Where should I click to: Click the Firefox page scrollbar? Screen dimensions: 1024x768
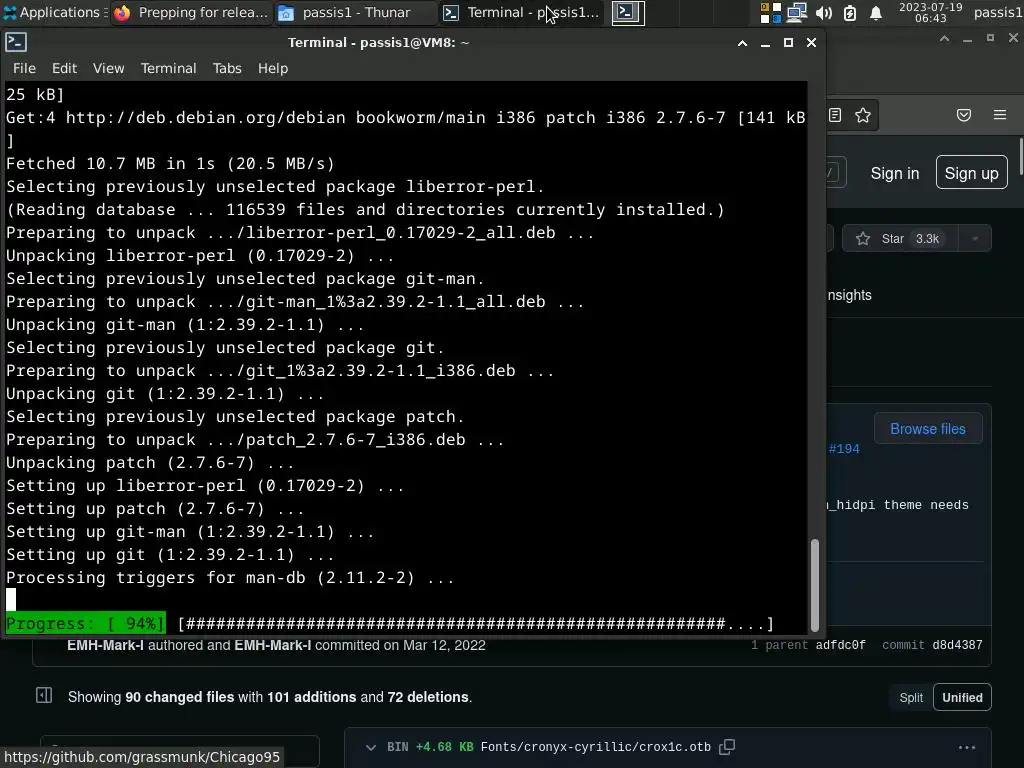[x=1020, y=157]
